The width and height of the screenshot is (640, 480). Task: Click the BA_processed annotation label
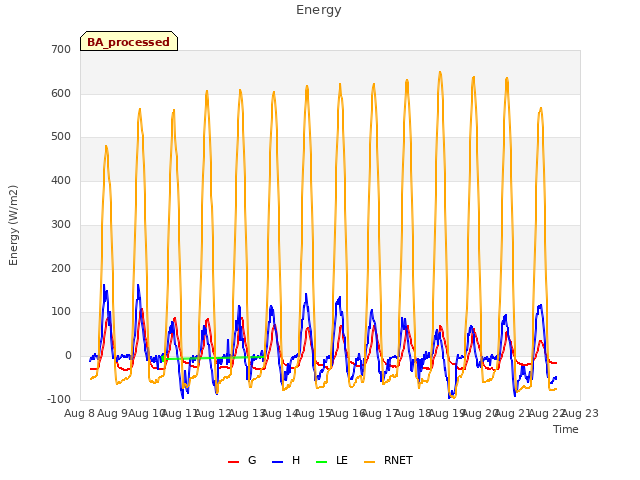[x=129, y=41]
